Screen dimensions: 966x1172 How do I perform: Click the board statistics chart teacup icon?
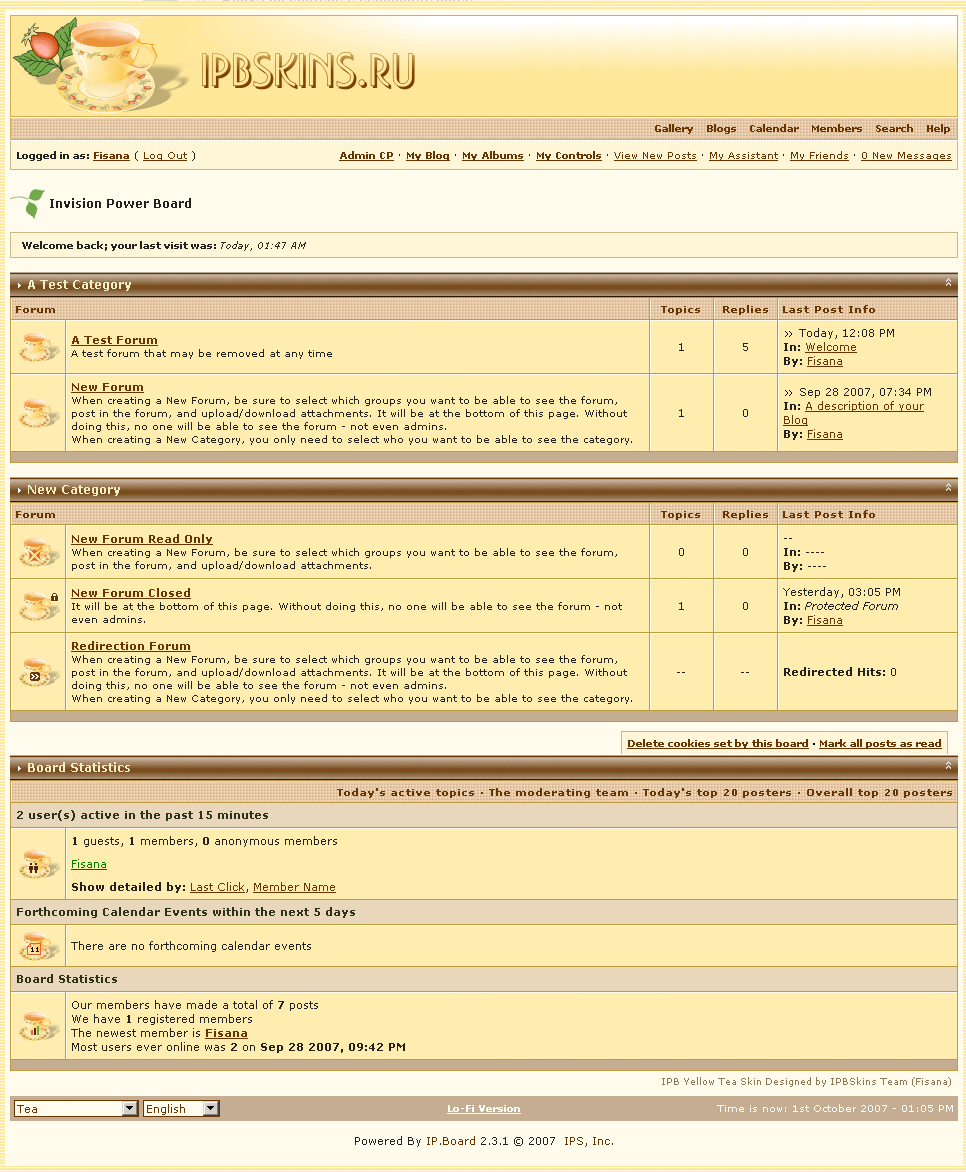coord(39,1026)
